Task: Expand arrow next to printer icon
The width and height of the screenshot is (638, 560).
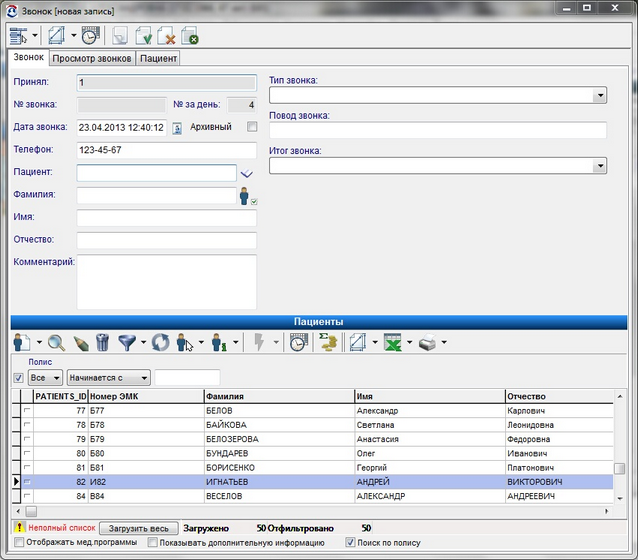Action: coord(444,342)
